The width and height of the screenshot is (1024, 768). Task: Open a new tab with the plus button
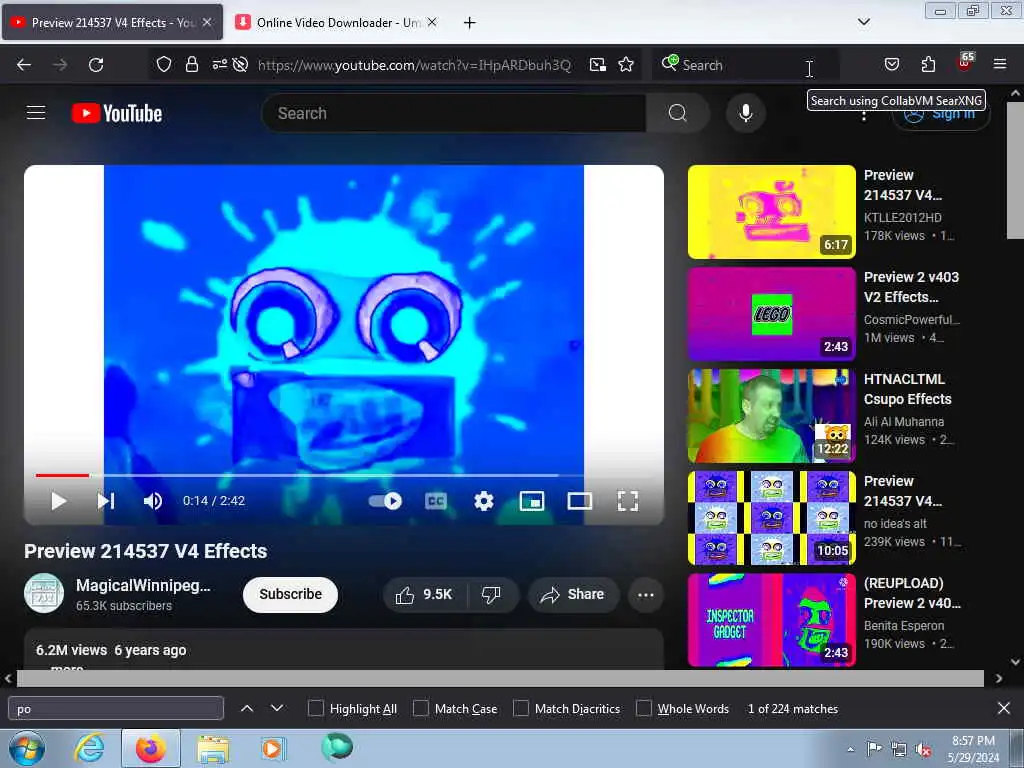point(469,23)
